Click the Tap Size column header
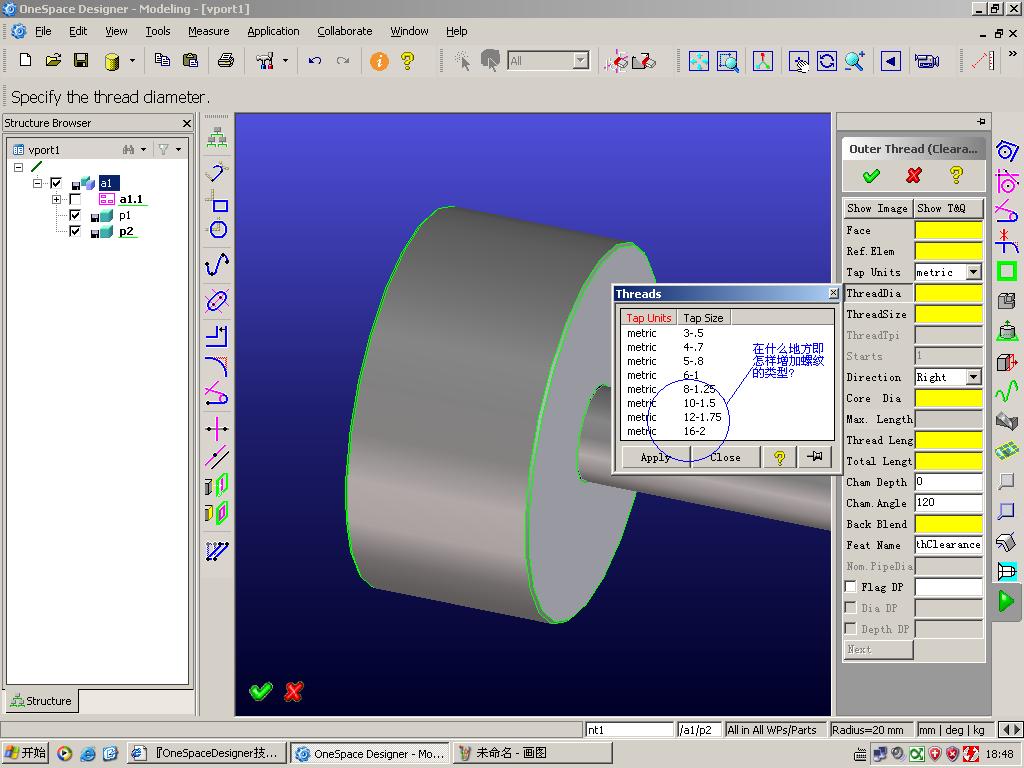The width and height of the screenshot is (1024, 768). point(703,317)
